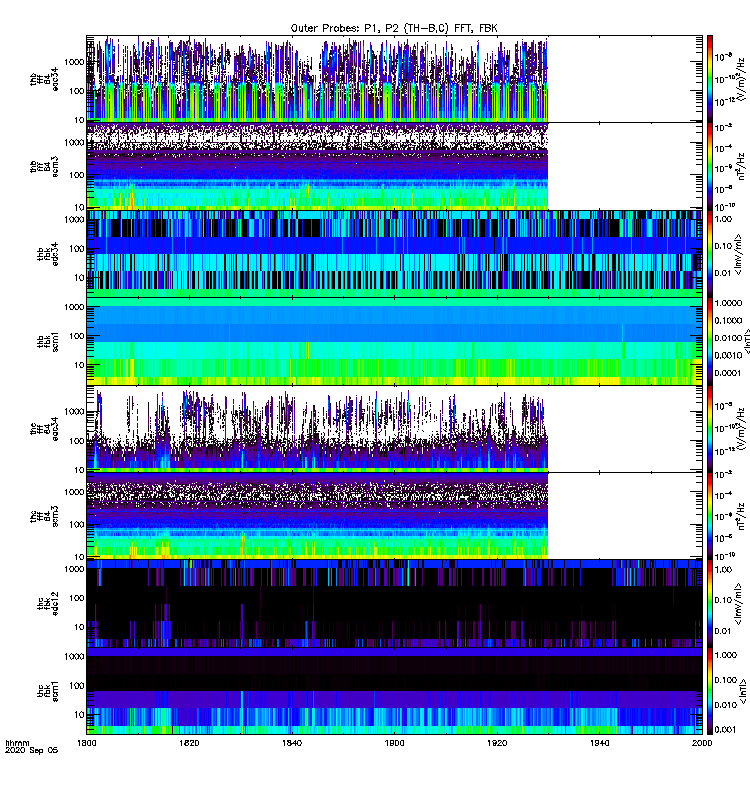Screen dimensions: 750x800
Task: Click the thb fff scm3 spectrogram panel
Action: [394, 166]
